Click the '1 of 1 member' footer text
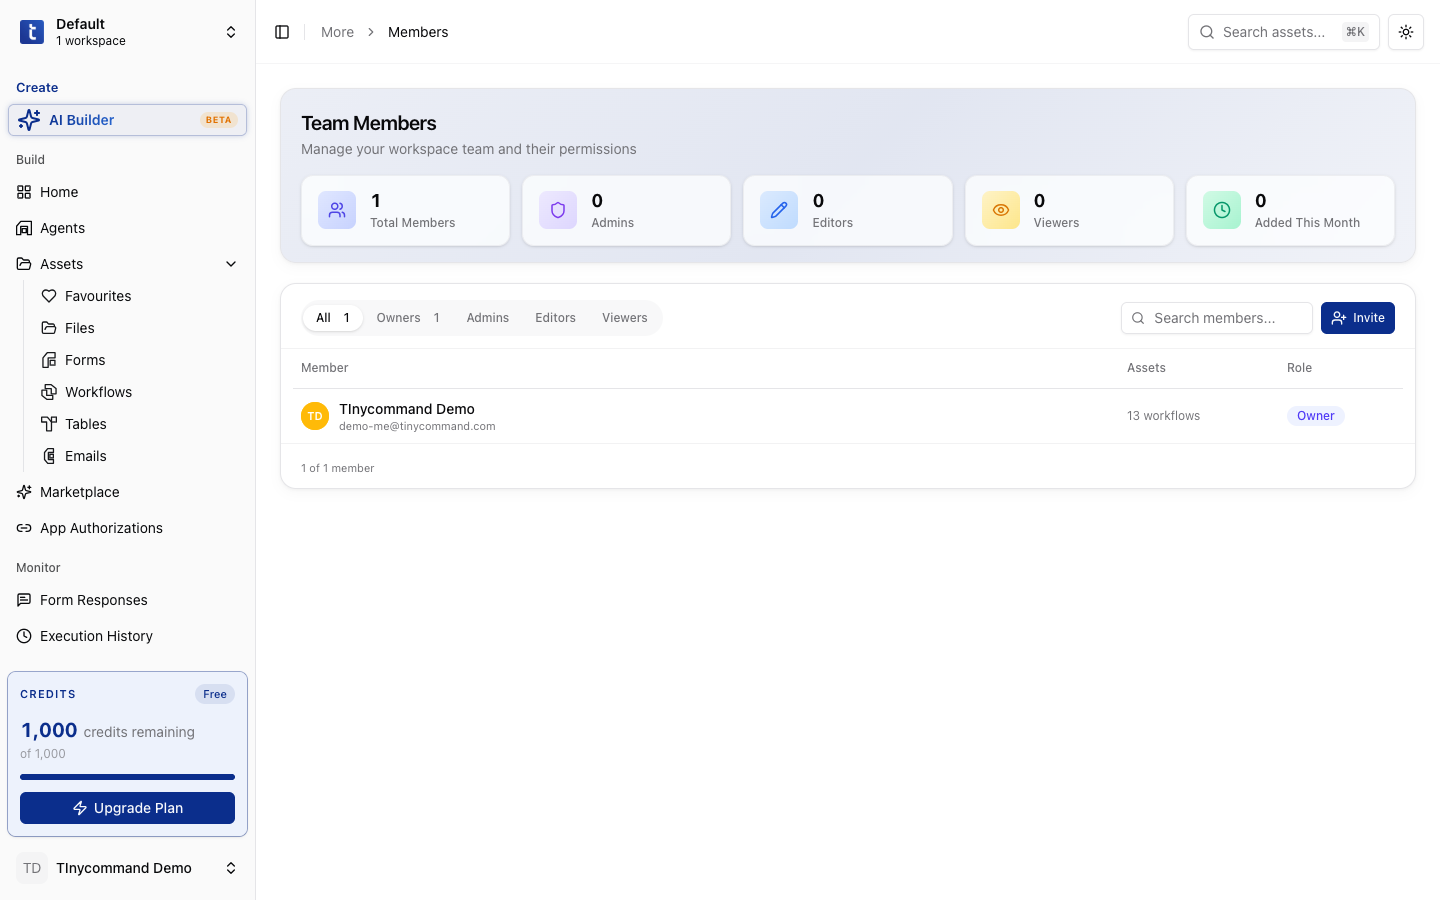The width and height of the screenshot is (1440, 900). (338, 468)
